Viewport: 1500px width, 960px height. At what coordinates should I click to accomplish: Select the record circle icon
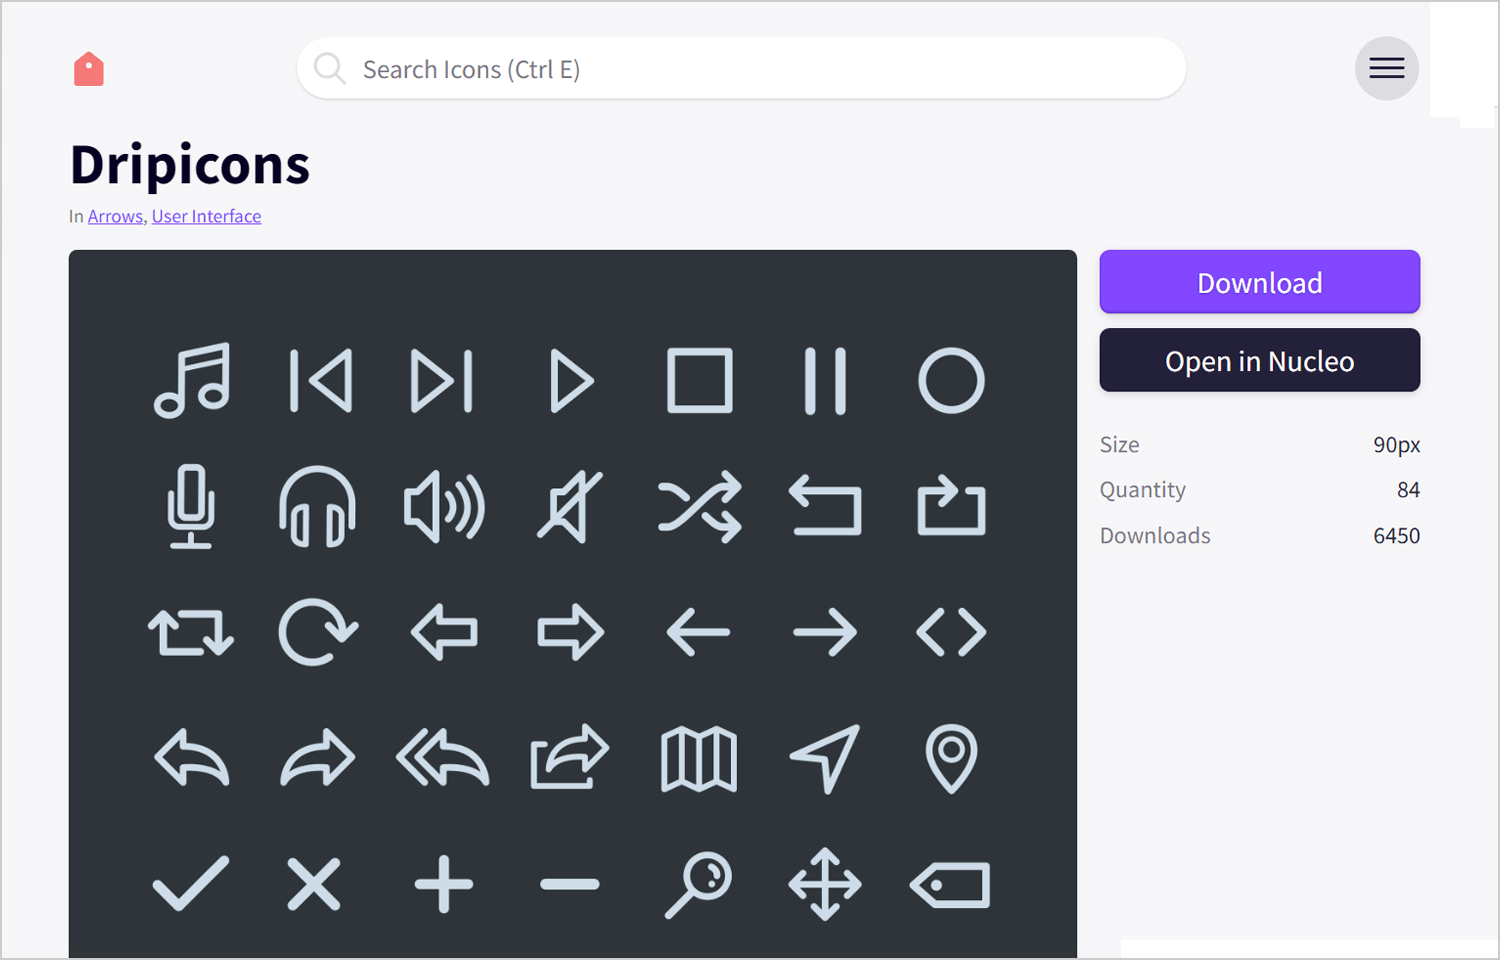951,380
